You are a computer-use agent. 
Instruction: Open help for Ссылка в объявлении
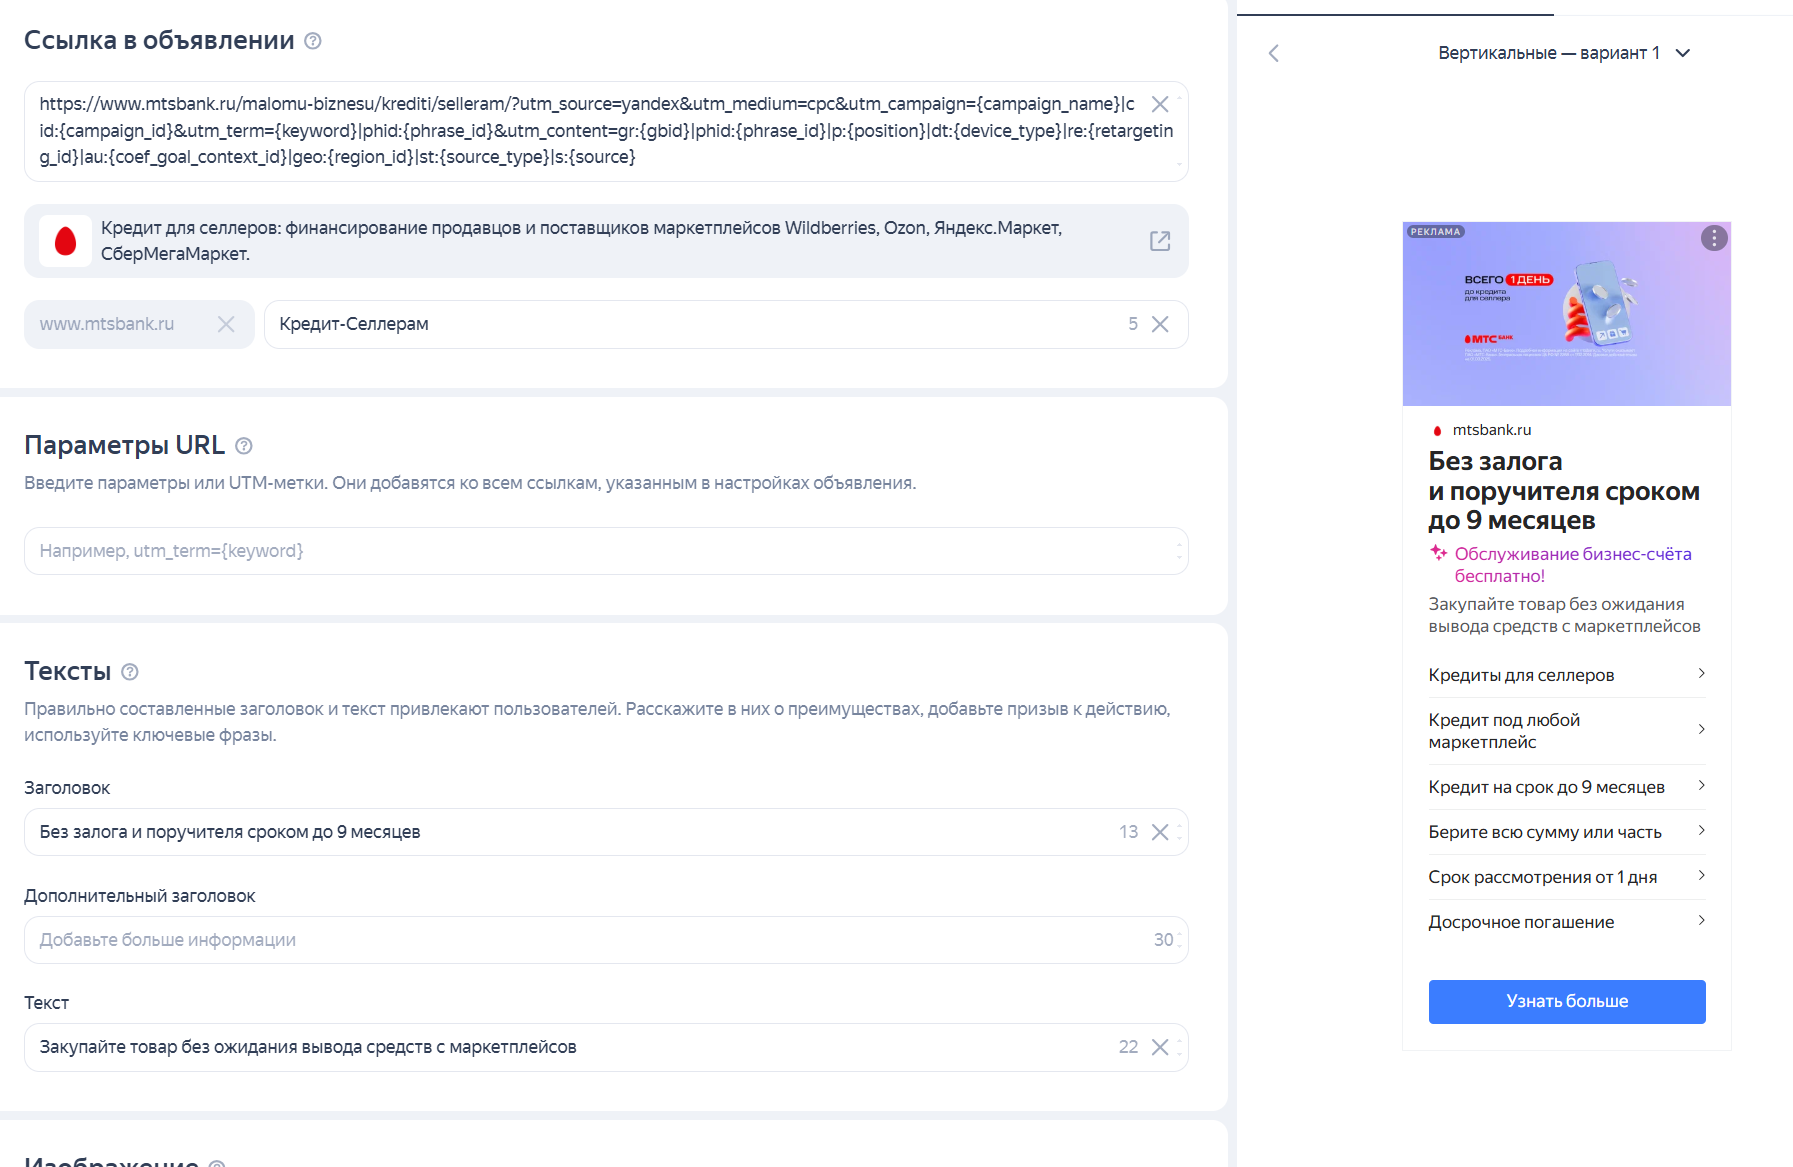[313, 41]
